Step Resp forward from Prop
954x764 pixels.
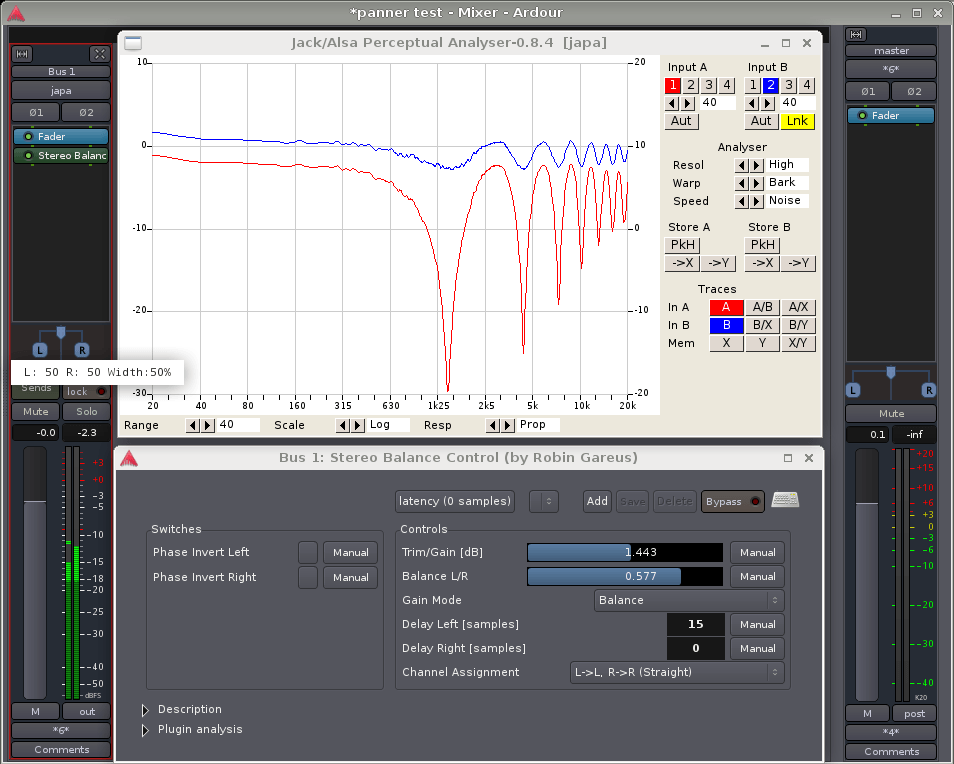(508, 425)
